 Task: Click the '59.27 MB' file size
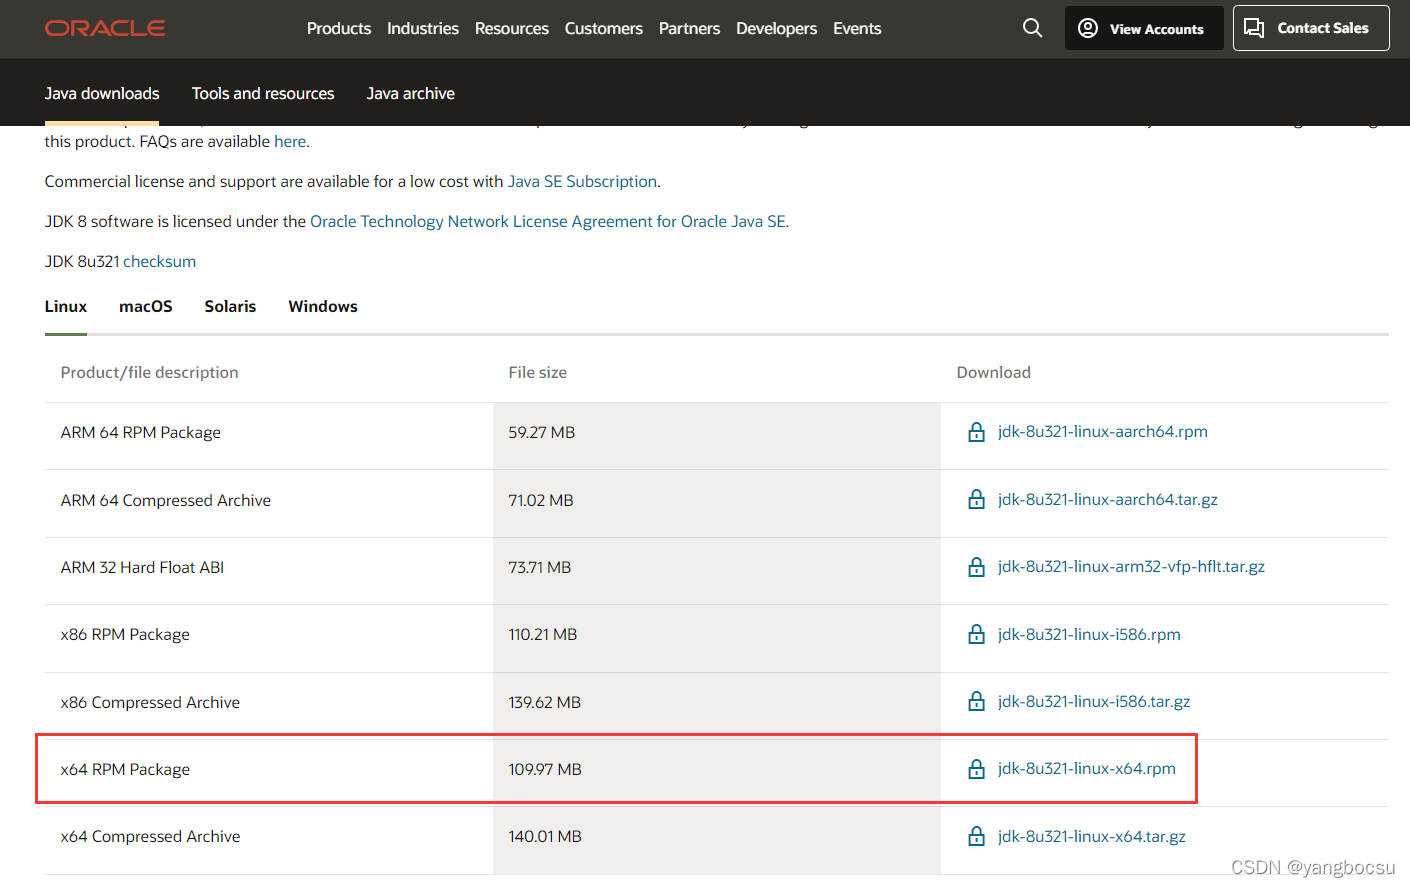(542, 432)
